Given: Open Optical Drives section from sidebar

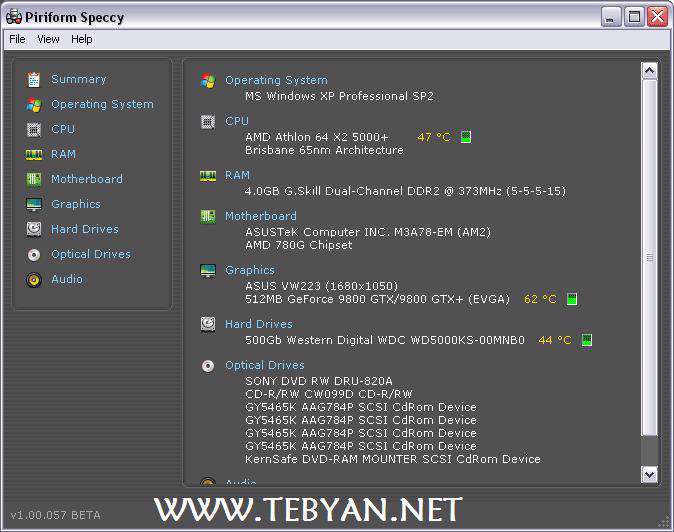Looking at the screenshot, I should point(91,254).
